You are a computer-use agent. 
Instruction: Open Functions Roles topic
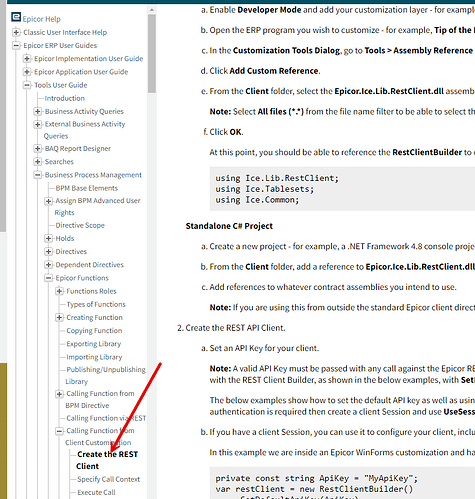[91, 291]
